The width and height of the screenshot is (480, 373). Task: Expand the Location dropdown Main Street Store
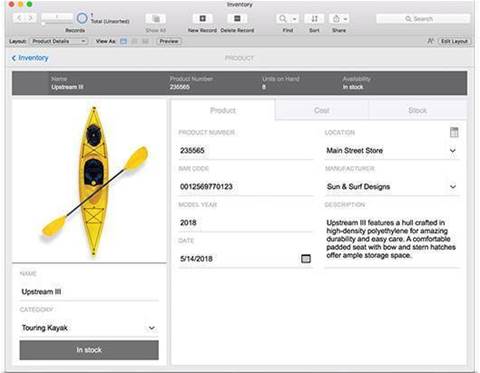coord(452,151)
